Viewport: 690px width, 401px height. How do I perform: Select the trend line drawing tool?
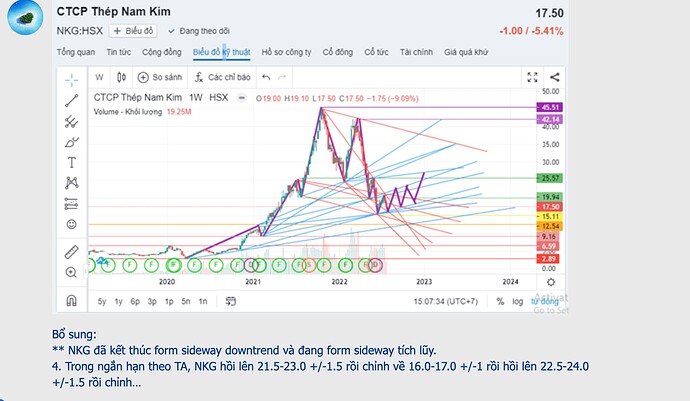[71, 101]
